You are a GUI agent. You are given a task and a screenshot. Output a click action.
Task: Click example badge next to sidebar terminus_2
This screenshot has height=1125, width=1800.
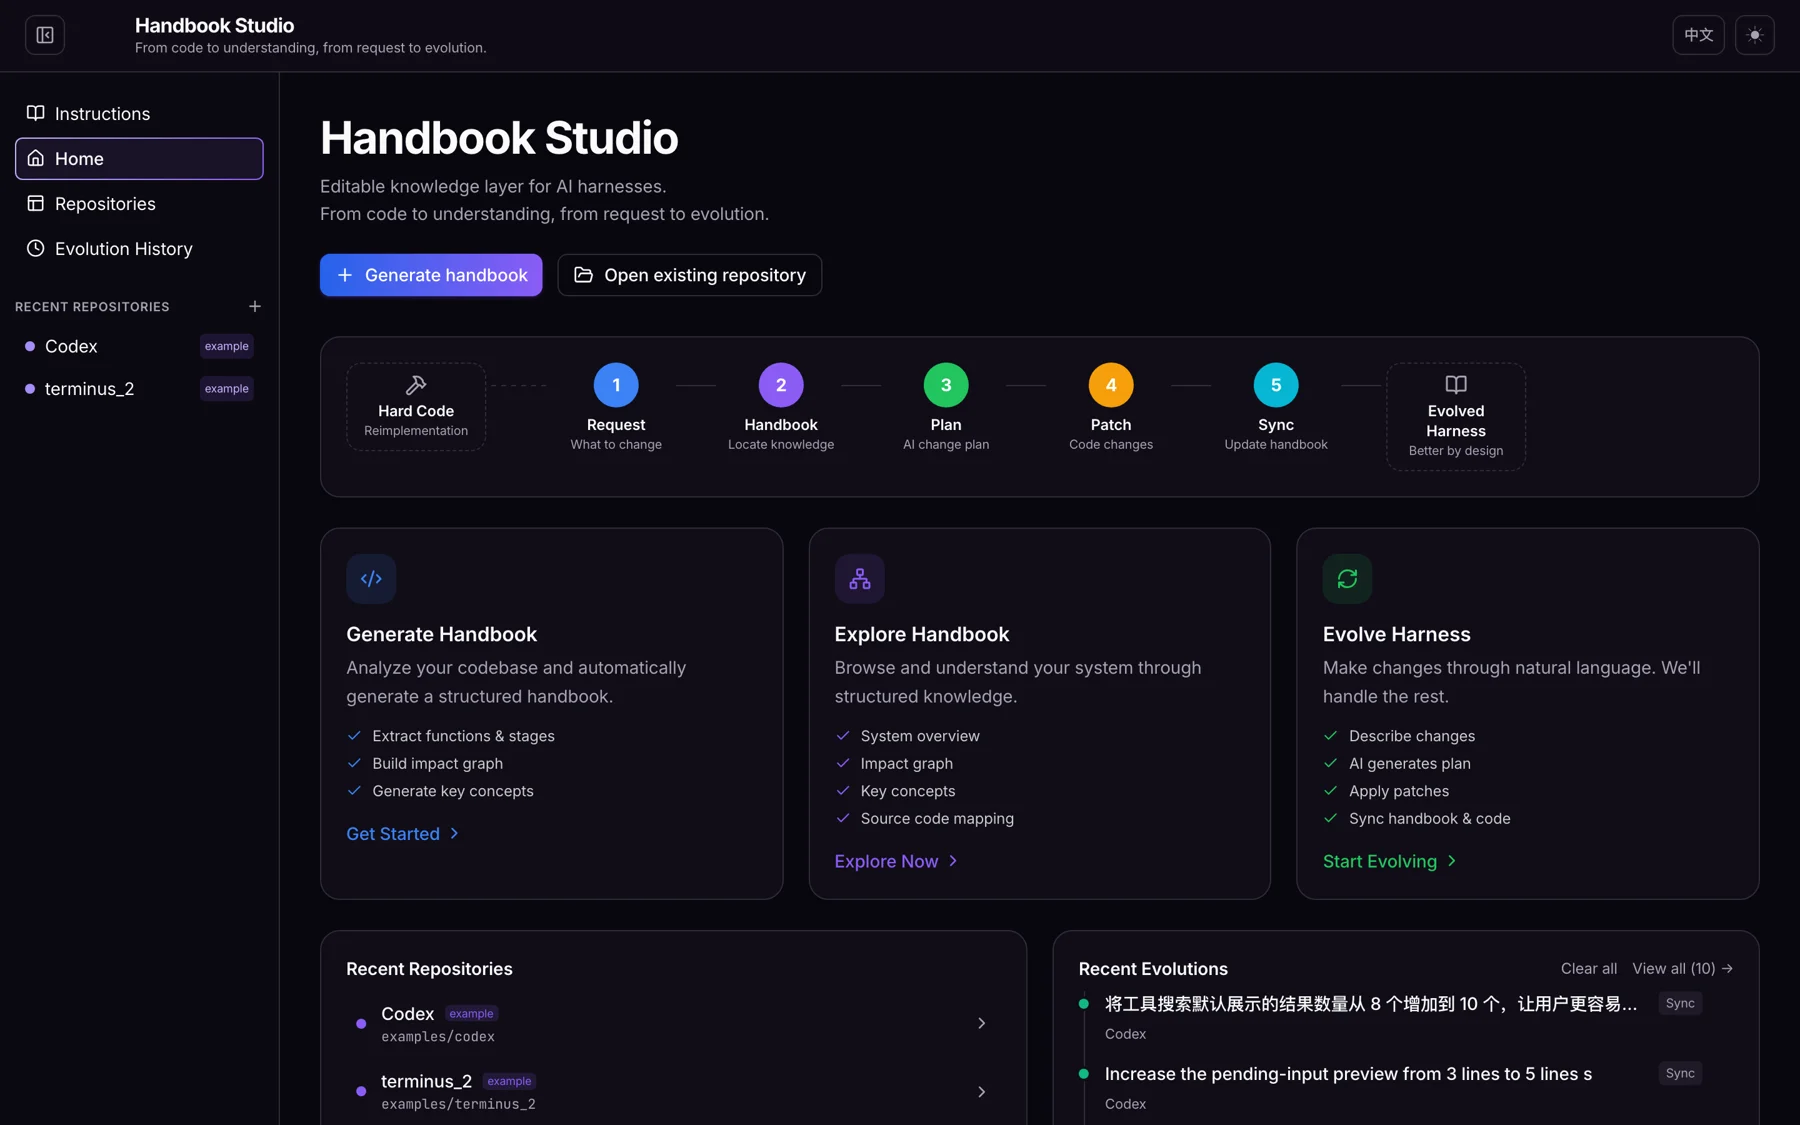click(227, 389)
